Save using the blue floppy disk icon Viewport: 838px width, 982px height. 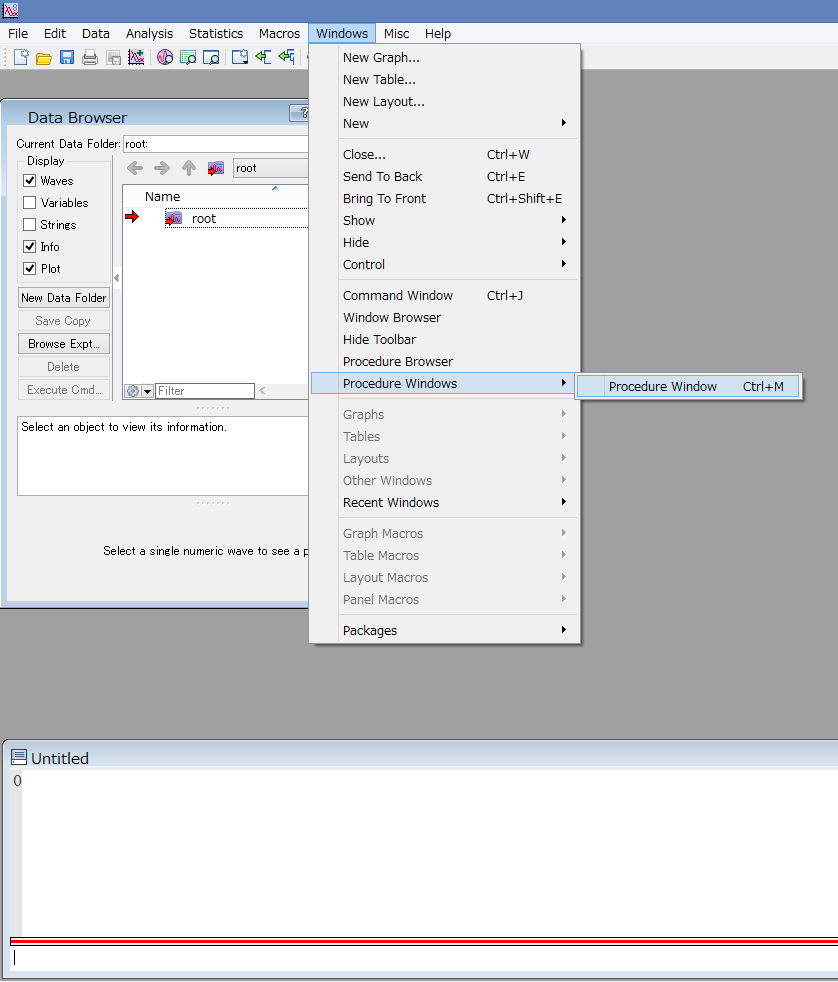[66, 57]
